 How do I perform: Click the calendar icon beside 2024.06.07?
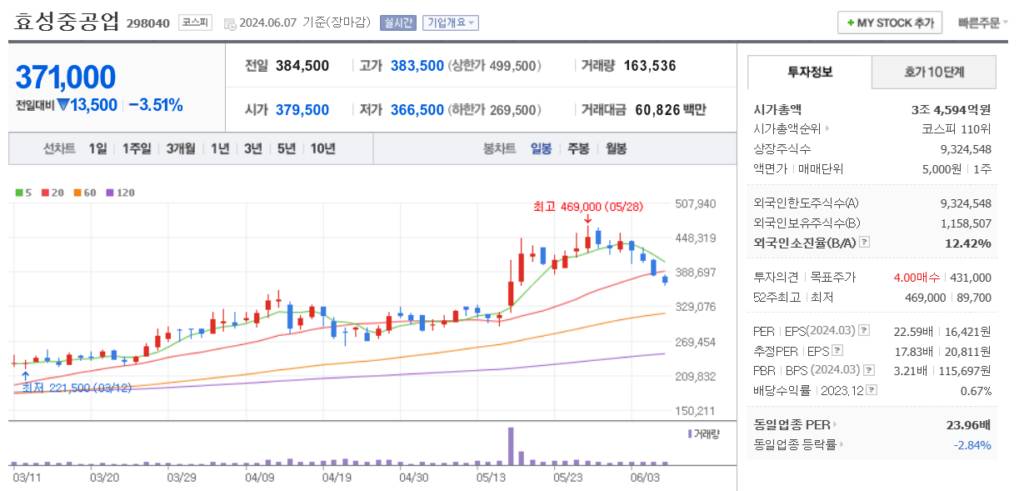point(229,24)
